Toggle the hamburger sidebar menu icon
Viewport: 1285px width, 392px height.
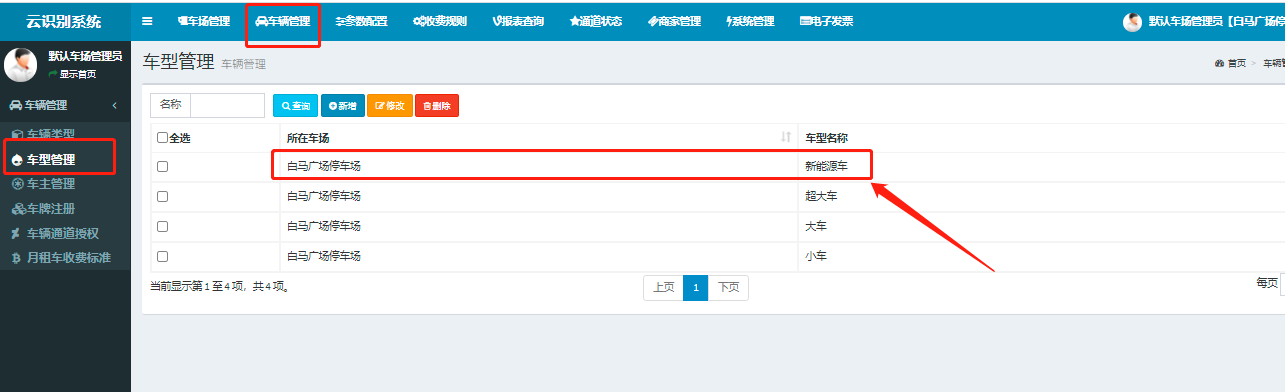[147, 20]
